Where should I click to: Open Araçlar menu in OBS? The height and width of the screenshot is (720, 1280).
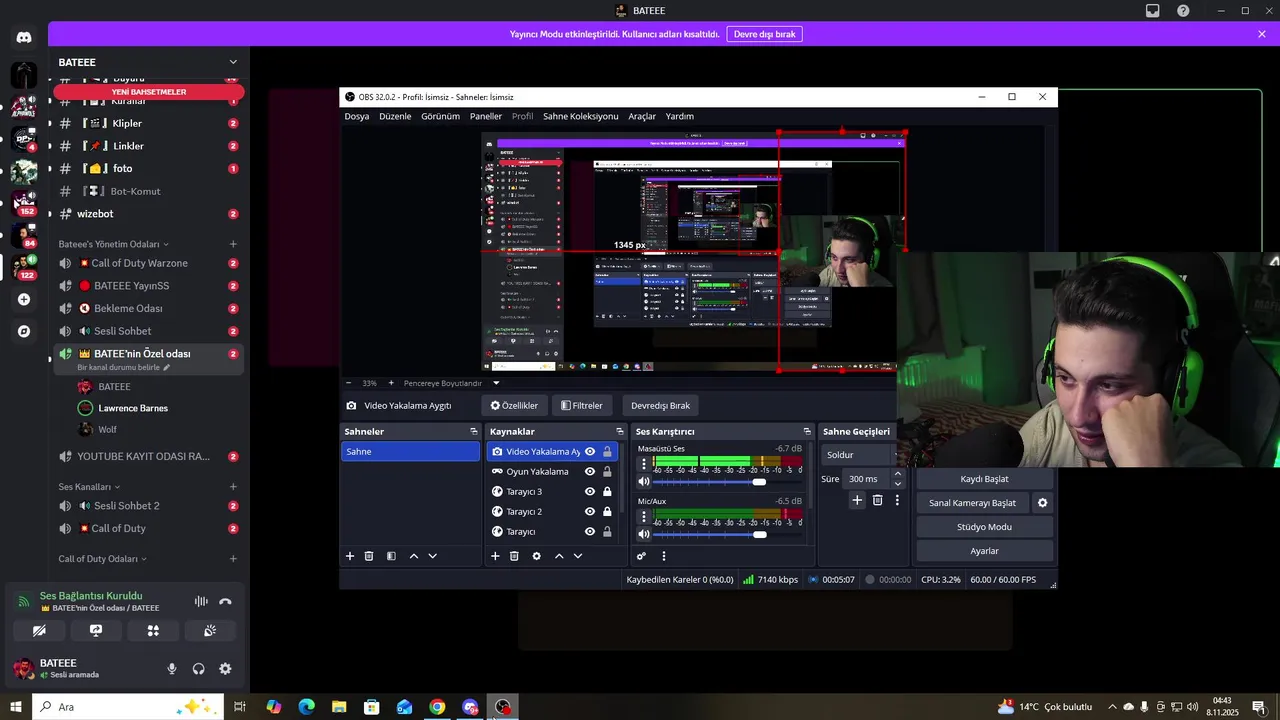642,116
